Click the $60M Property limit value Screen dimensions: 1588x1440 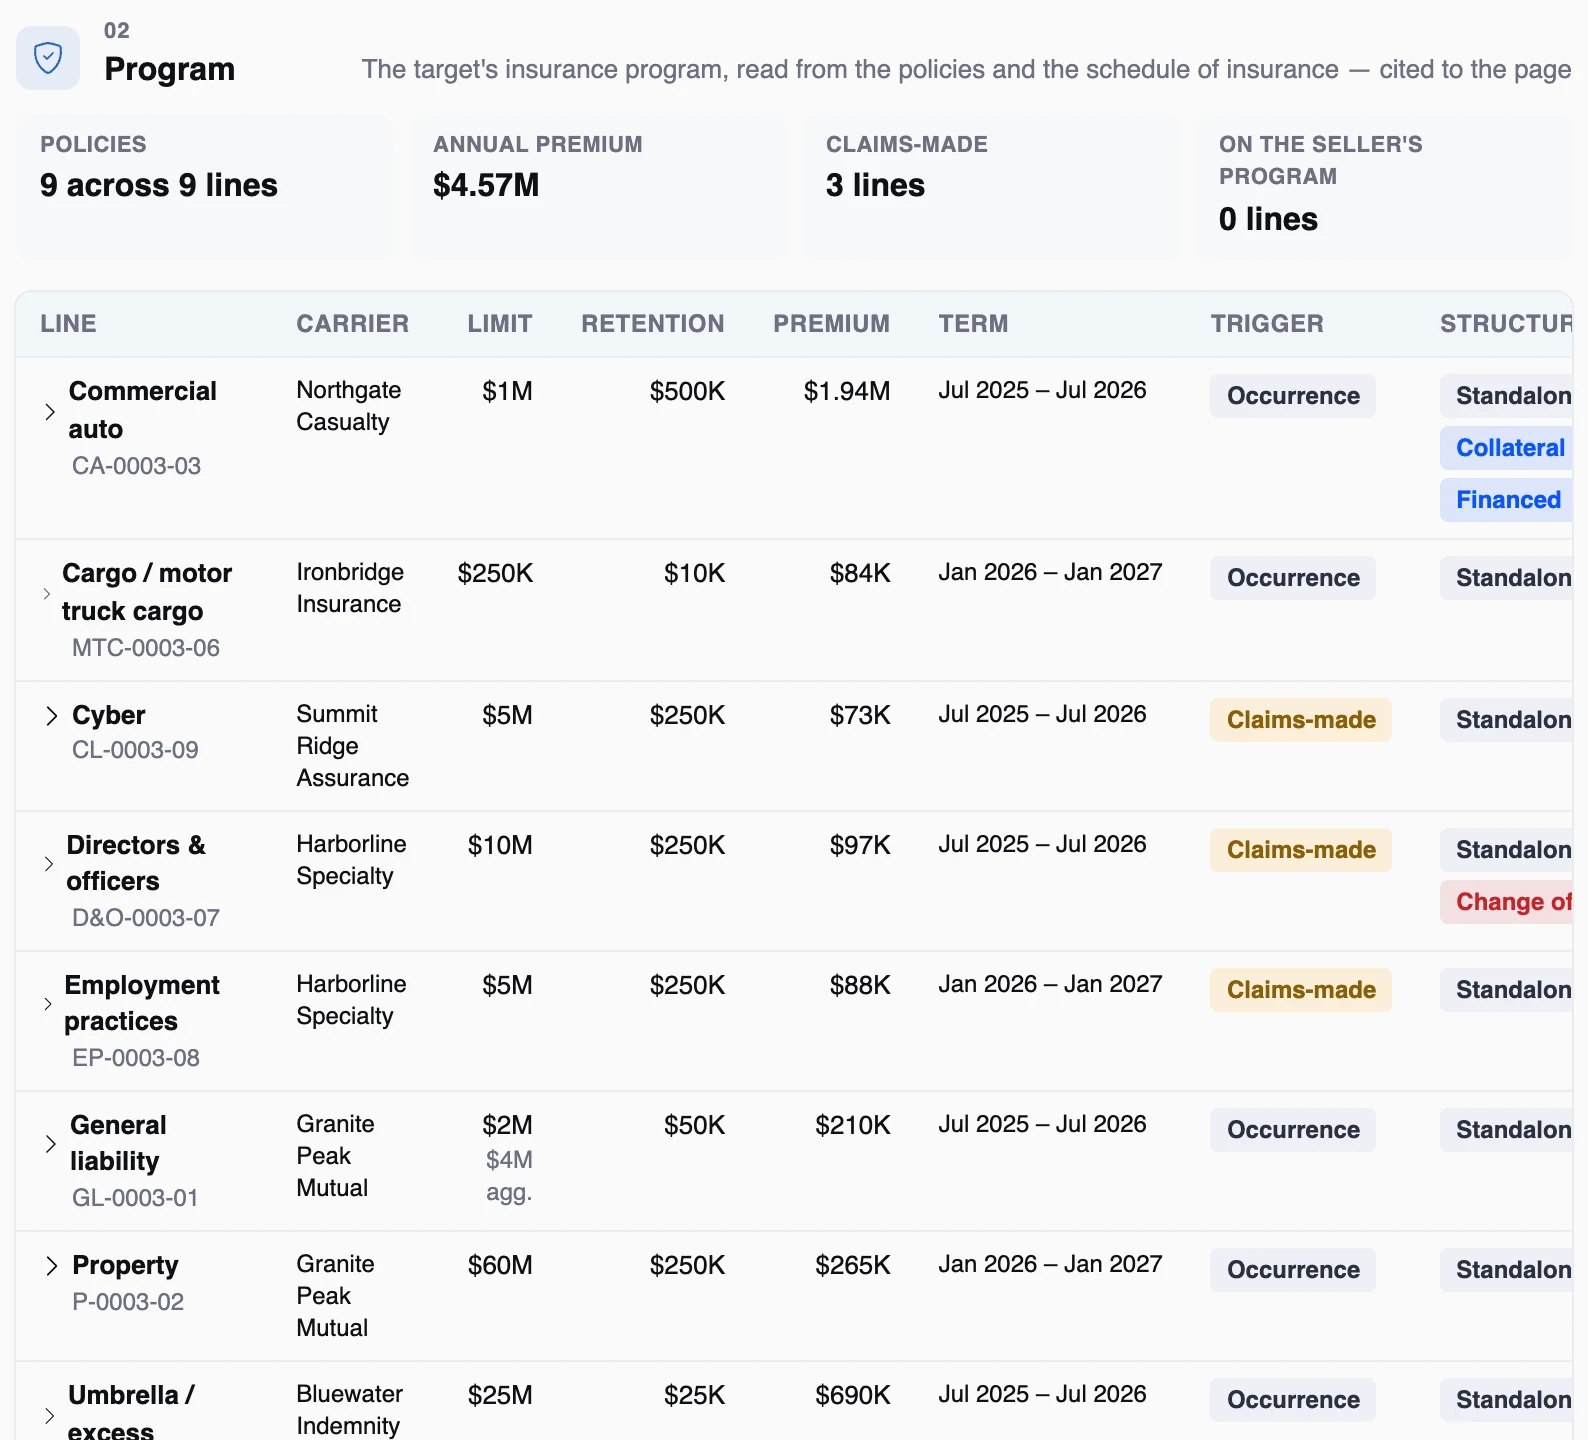(x=500, y=1265)
